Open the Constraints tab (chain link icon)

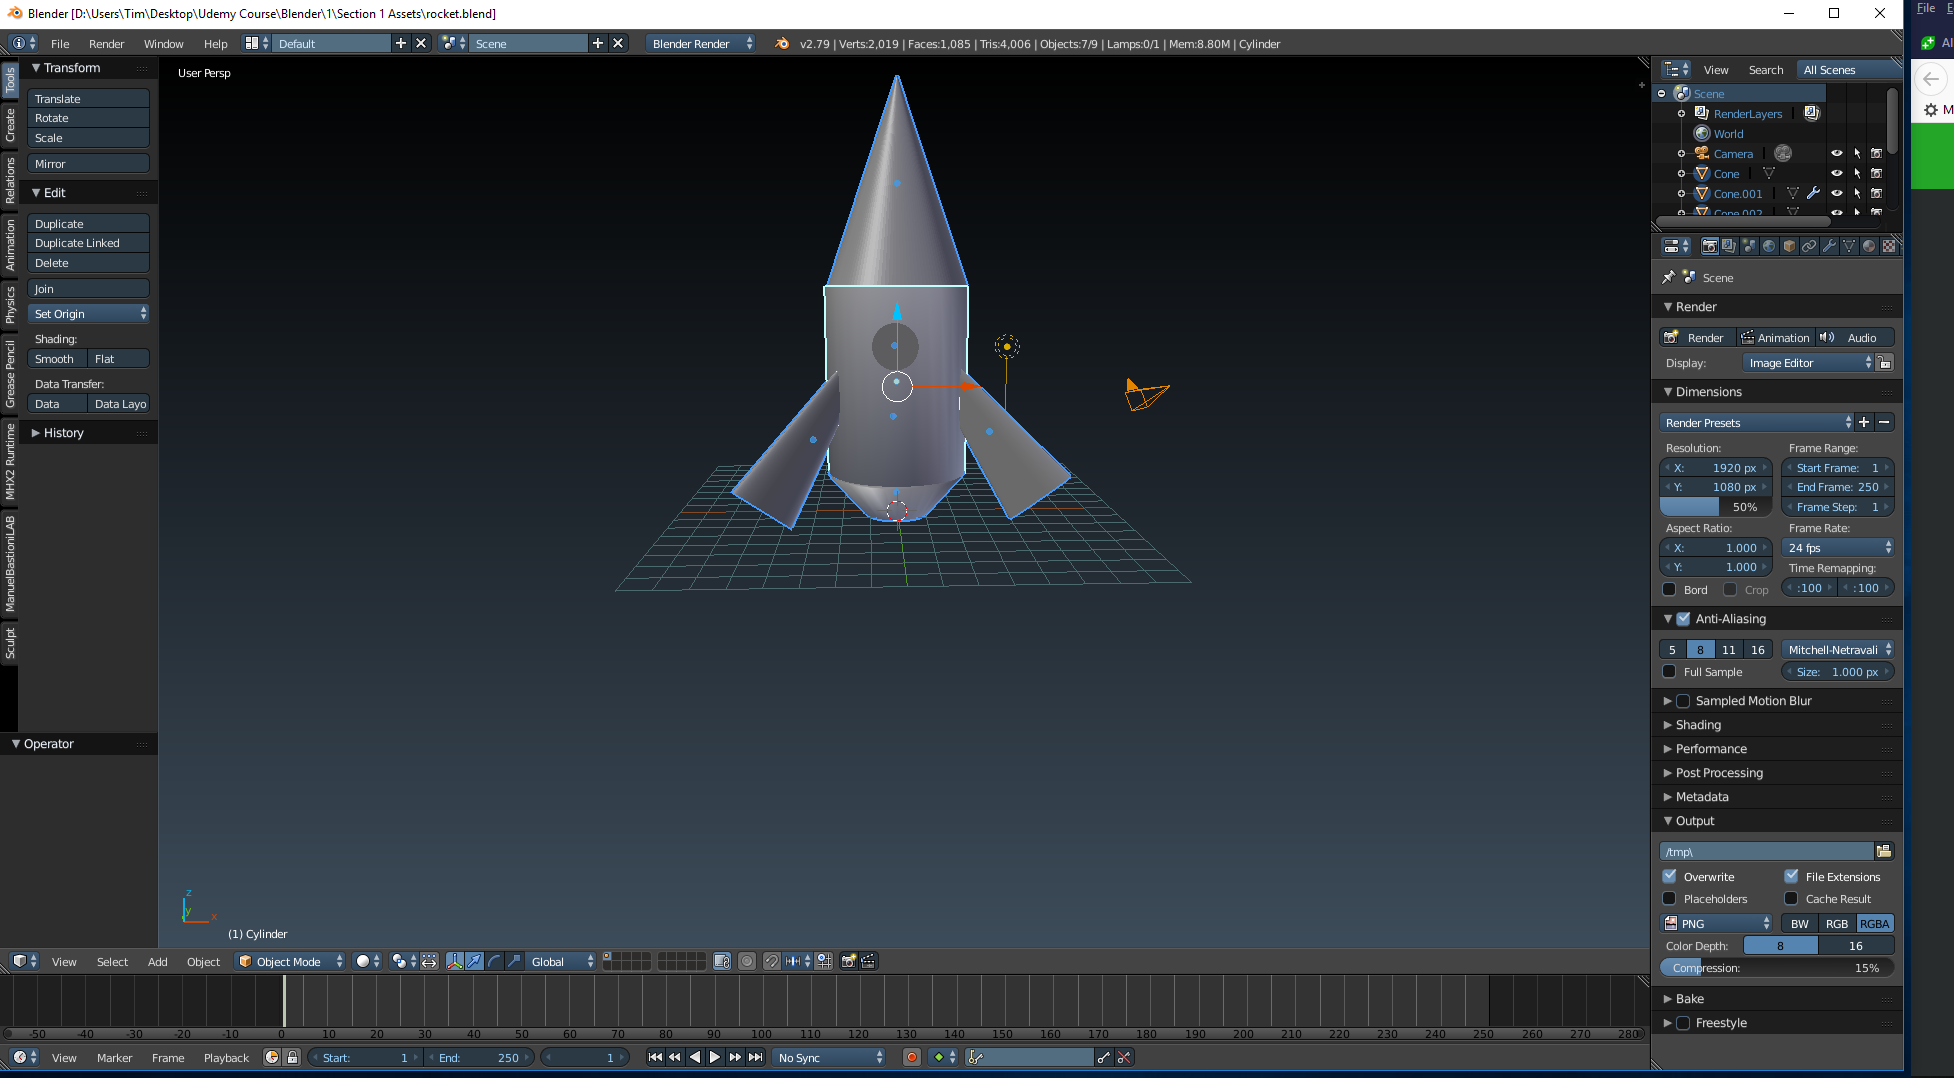click(x=1809, y=246)
